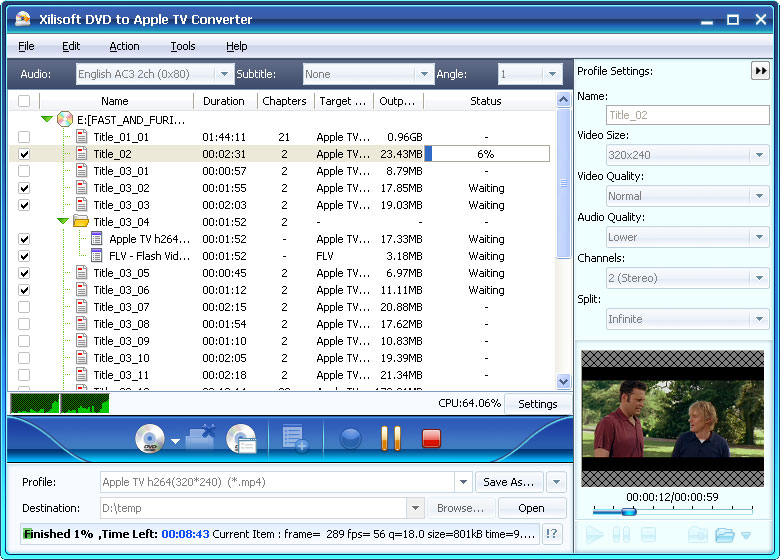Image resolution: width=780 pixels, height=560 pixels.
Task: Click the DVD info toolbar icon
Action: [241, 439]
